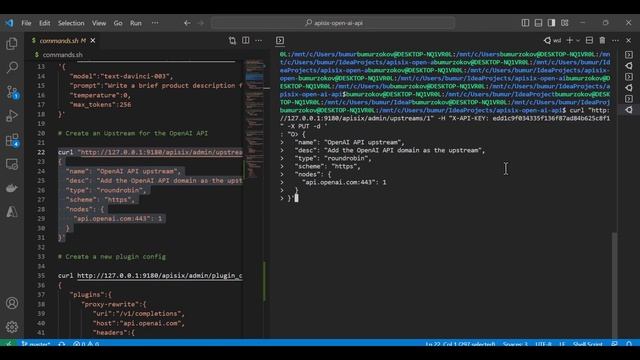Toggle the primary side bar layout icon
640x360 pixels.
pos(525,23)
